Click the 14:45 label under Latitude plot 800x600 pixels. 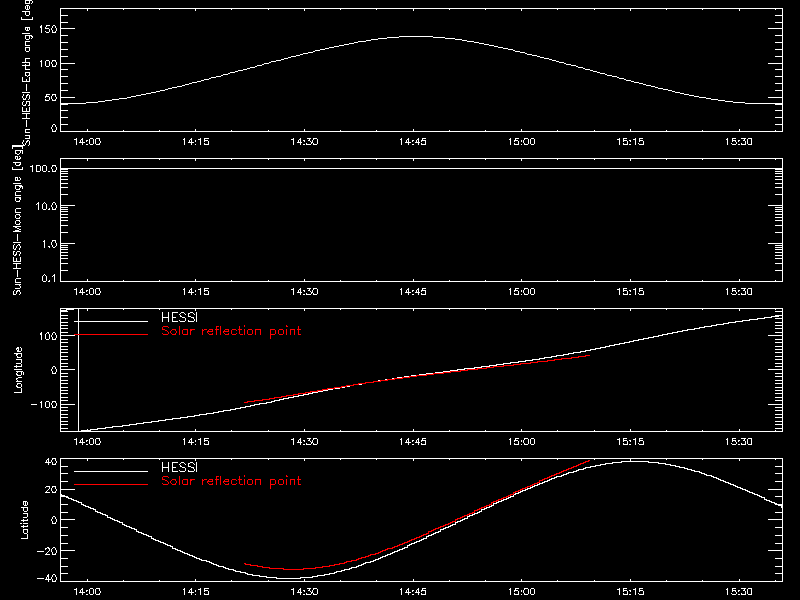[x=413, y=592]
